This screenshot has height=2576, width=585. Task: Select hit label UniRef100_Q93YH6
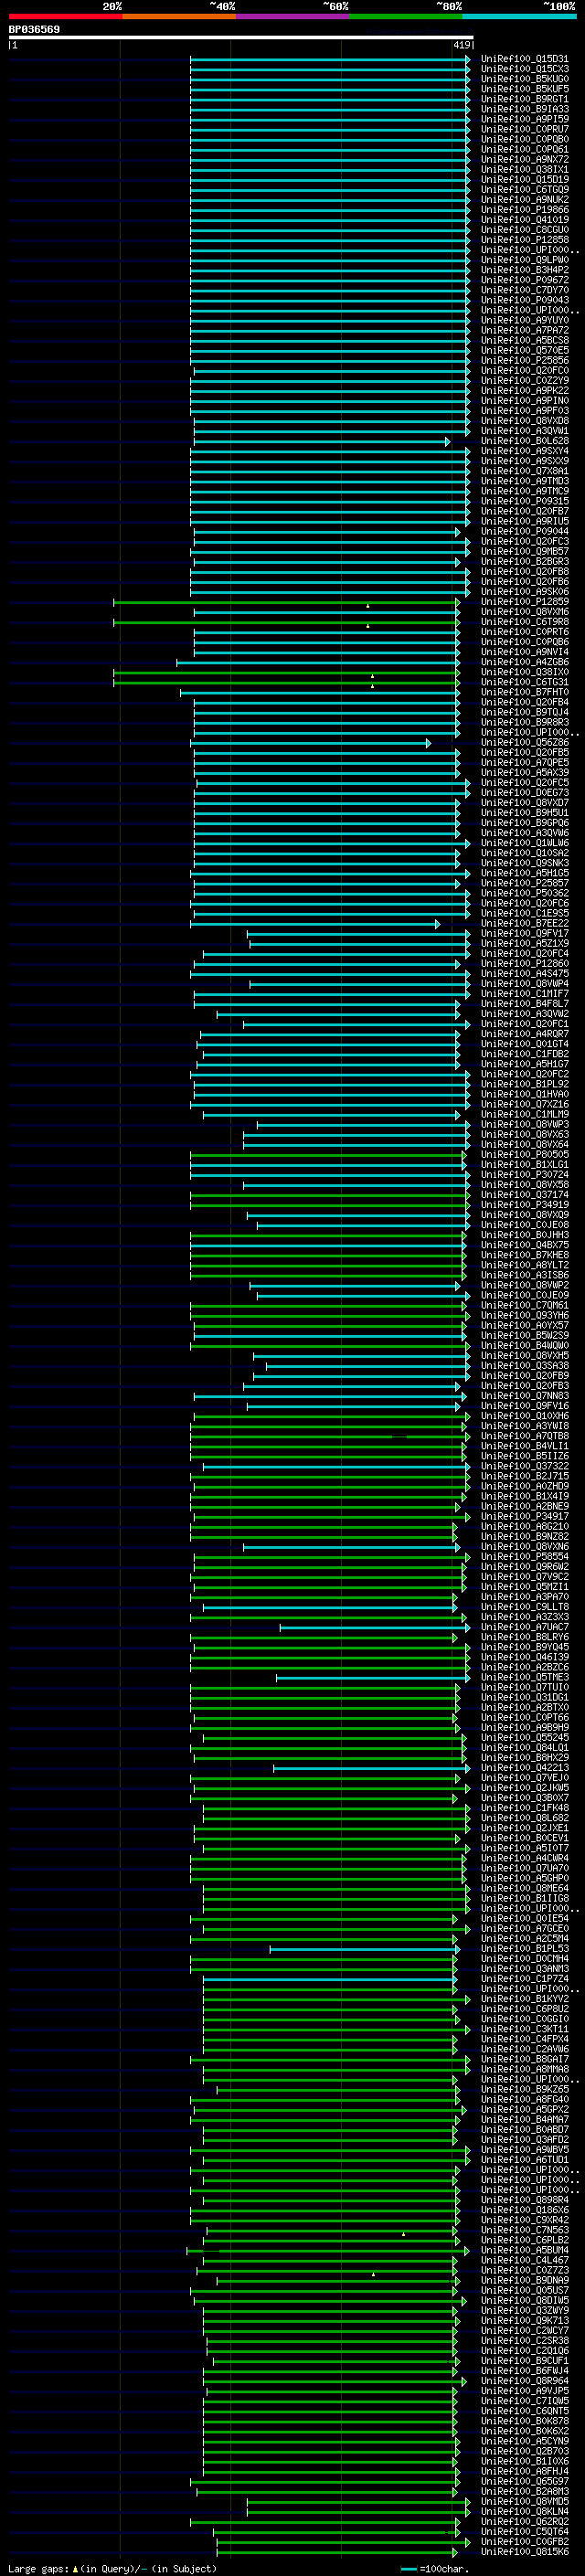point(524,1315)
